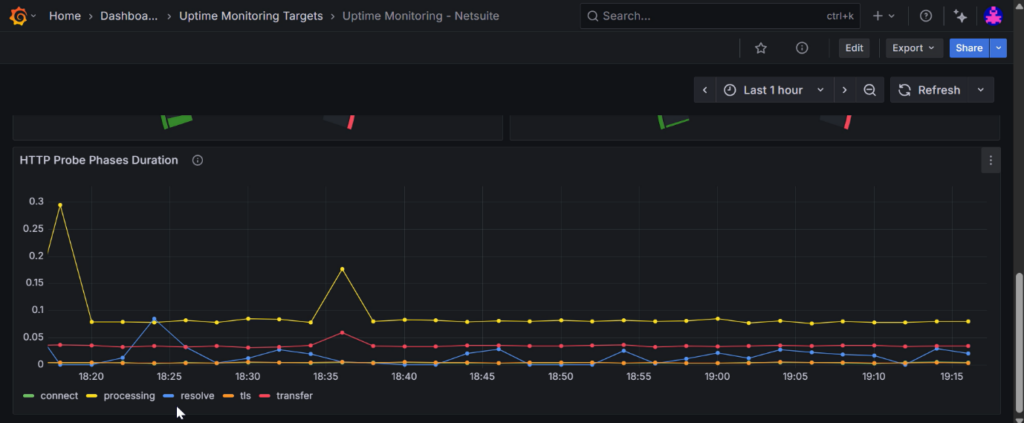Click the Share button

(968, 48)
